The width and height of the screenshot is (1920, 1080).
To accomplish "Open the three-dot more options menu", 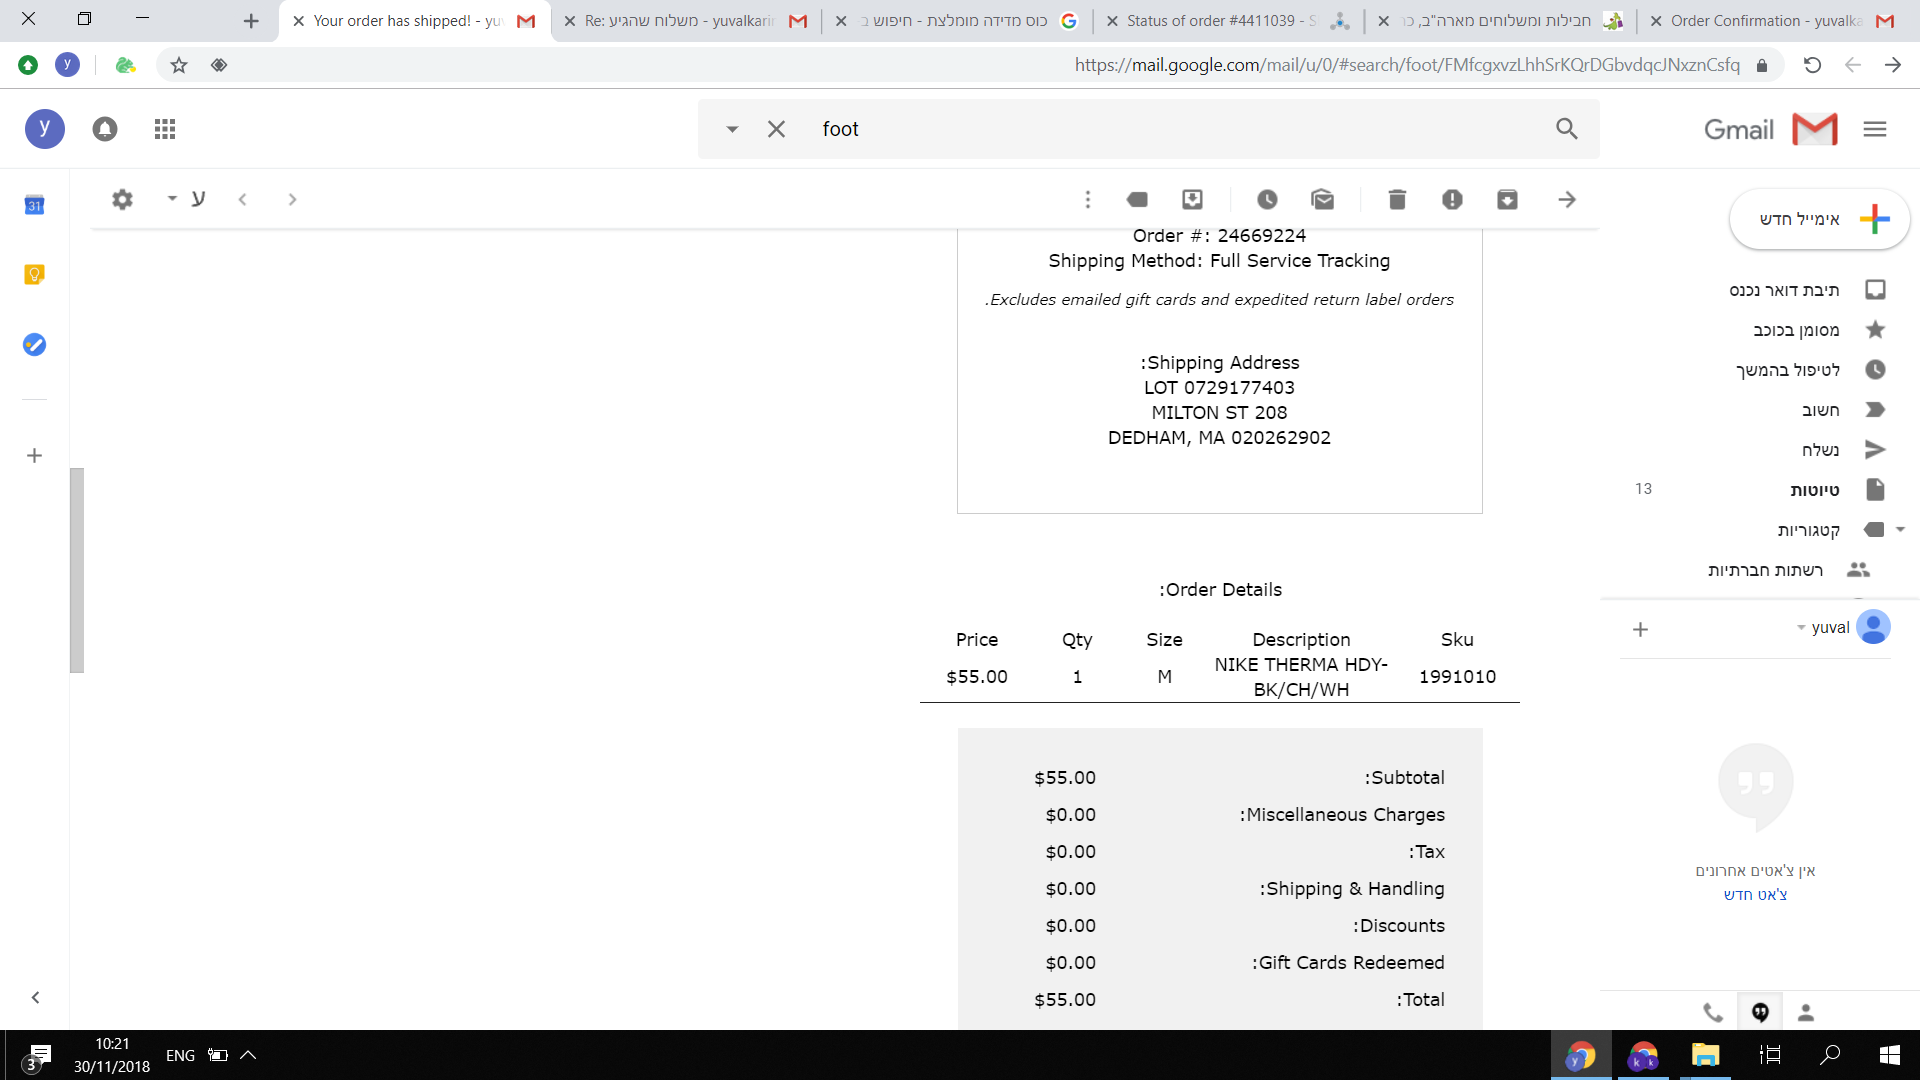I will pos(1087,200).
